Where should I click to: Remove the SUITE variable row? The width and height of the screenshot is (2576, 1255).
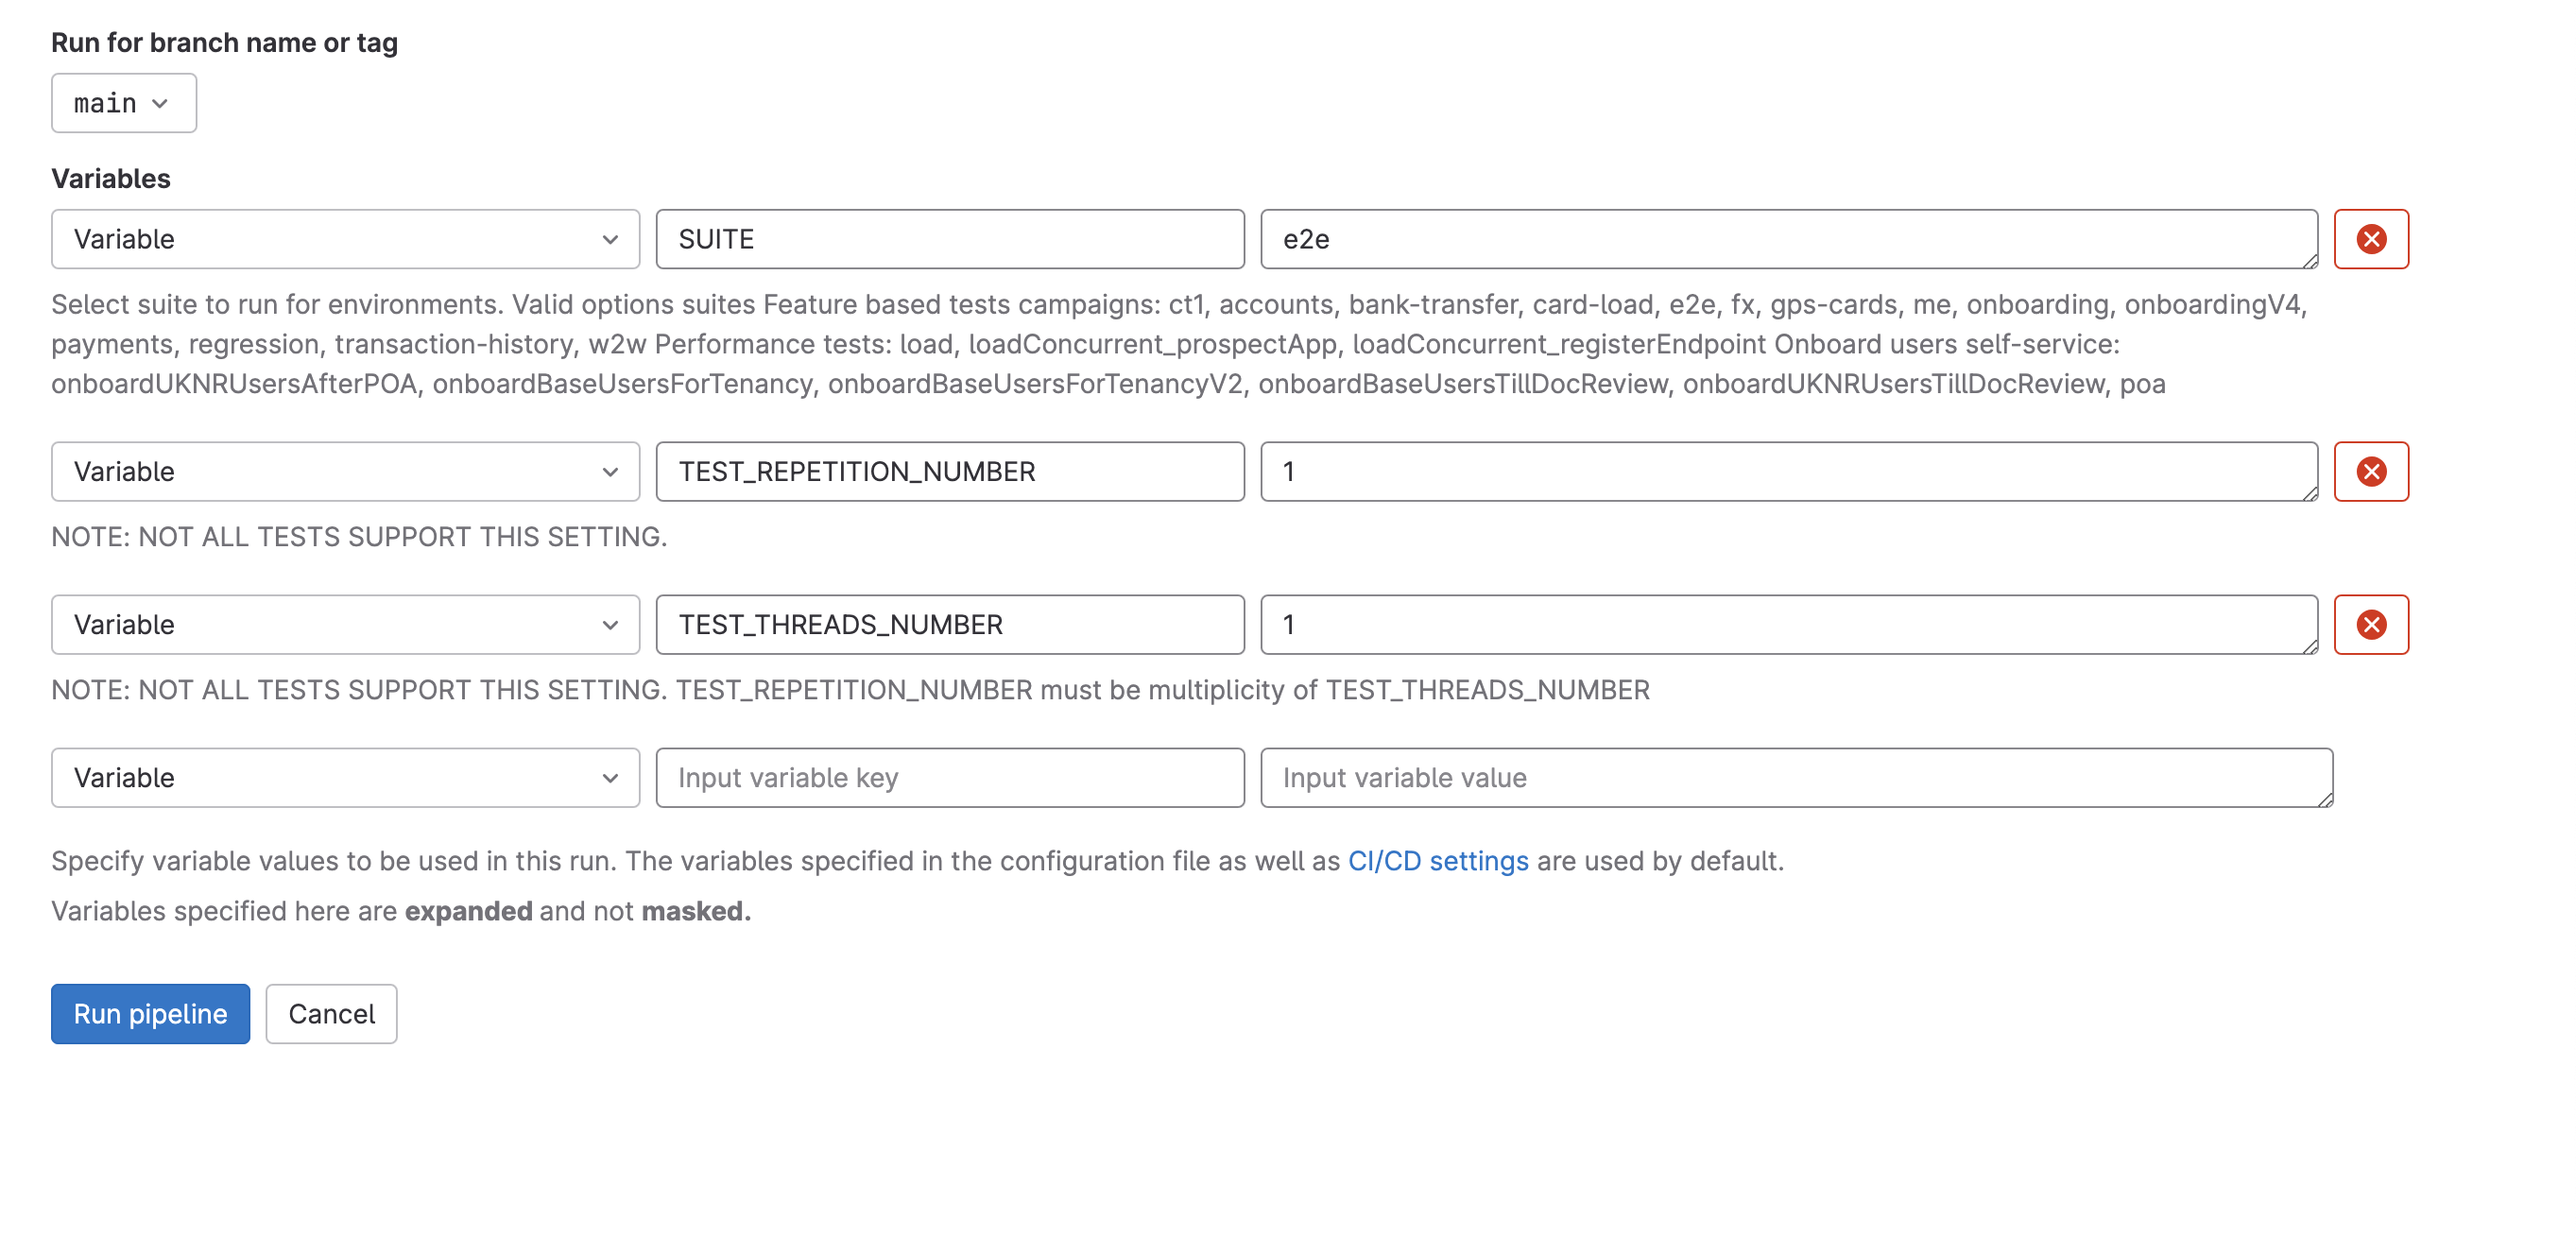pyautogui.click(x=2371, y=239)
